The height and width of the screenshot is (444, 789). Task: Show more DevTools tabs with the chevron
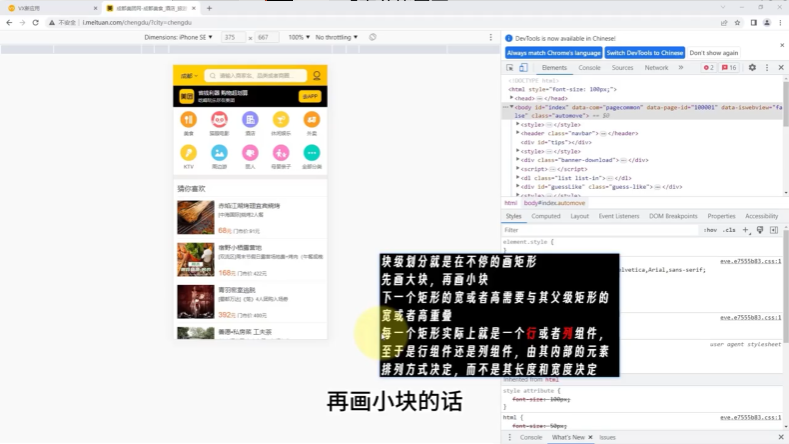pyautogui.click(x=681, y=67)
